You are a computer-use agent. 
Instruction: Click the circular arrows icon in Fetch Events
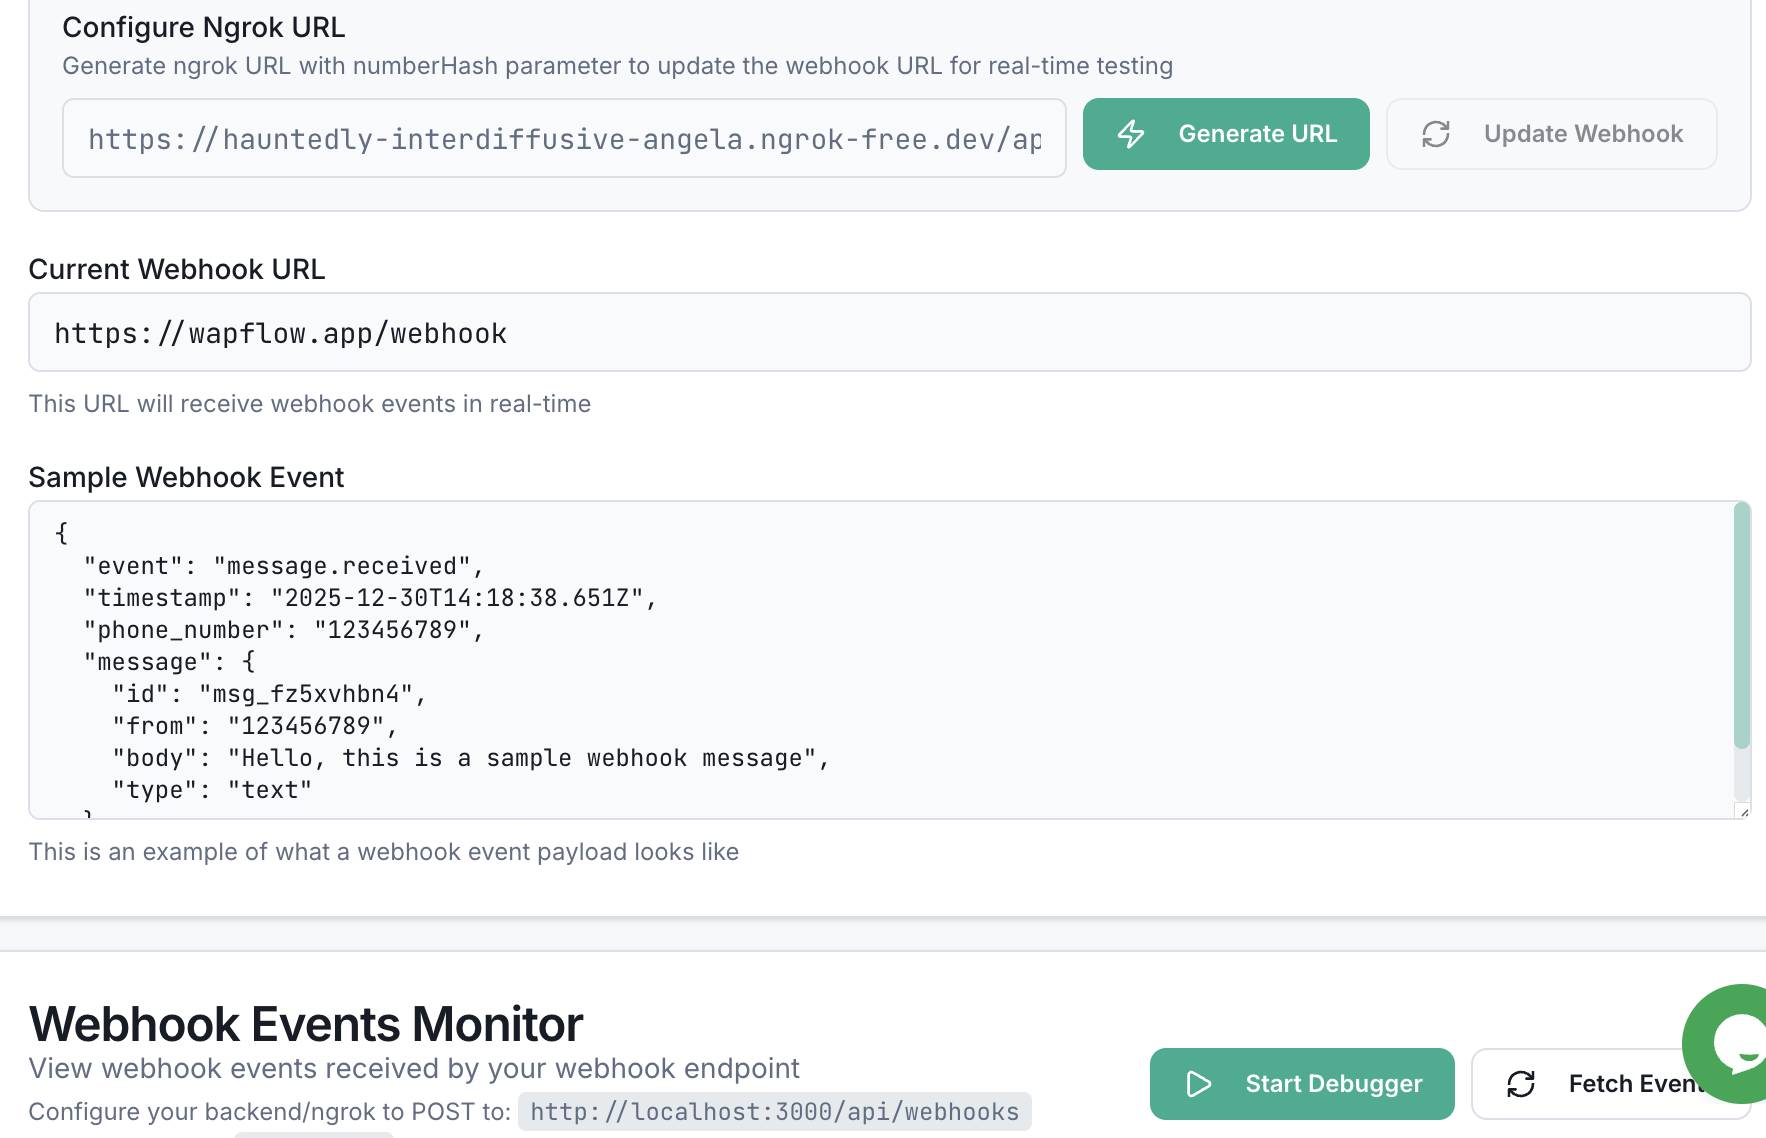coord(1521,1084)
